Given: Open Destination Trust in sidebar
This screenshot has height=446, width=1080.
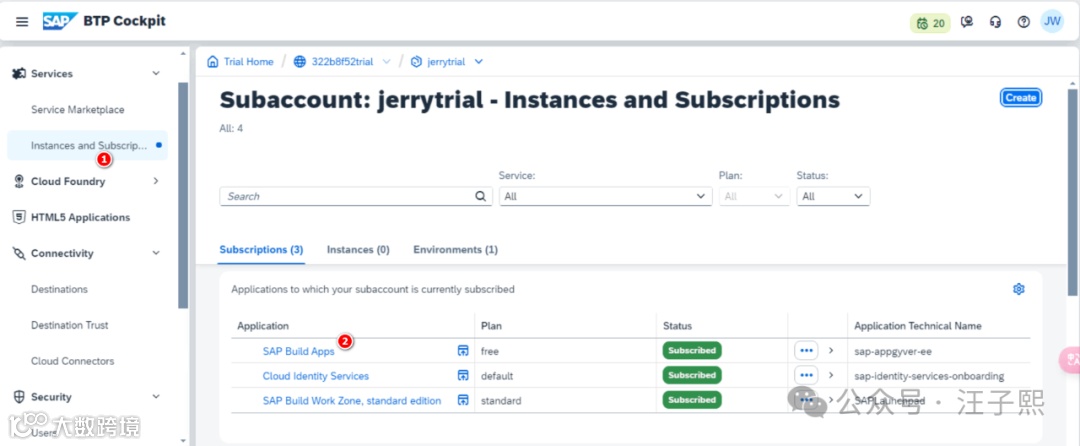Looking at the screenshot, I should coord(70,325).
